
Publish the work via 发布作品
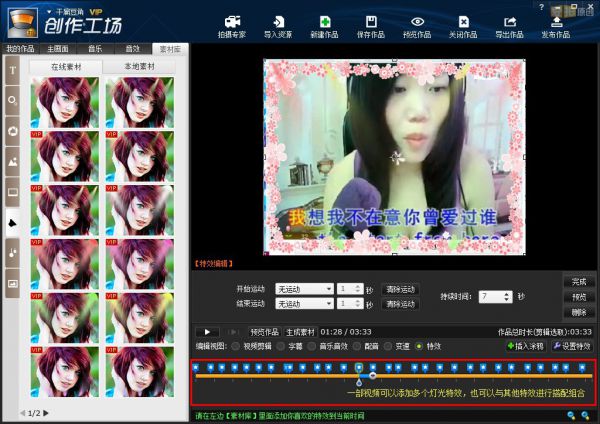tap(556, 27)
